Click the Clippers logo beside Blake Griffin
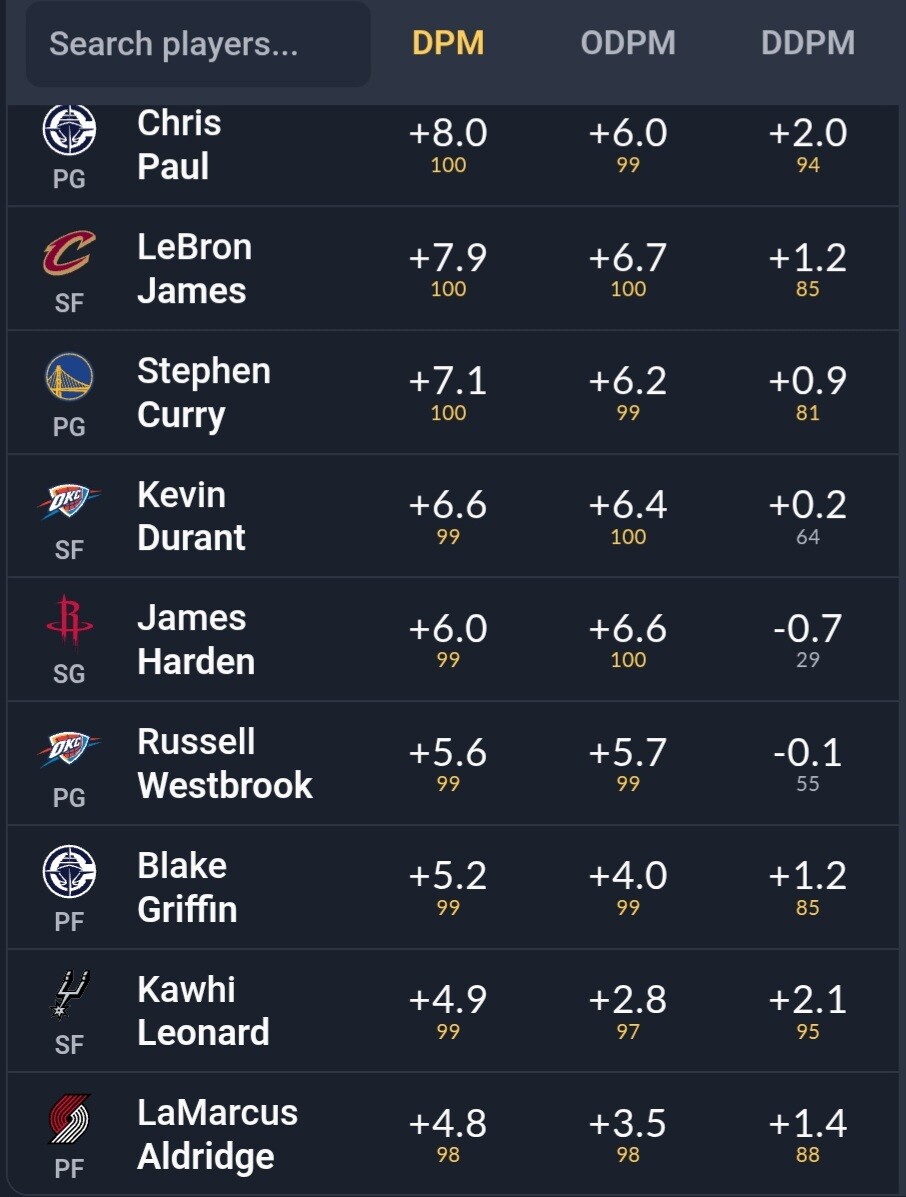 [69, 871]
